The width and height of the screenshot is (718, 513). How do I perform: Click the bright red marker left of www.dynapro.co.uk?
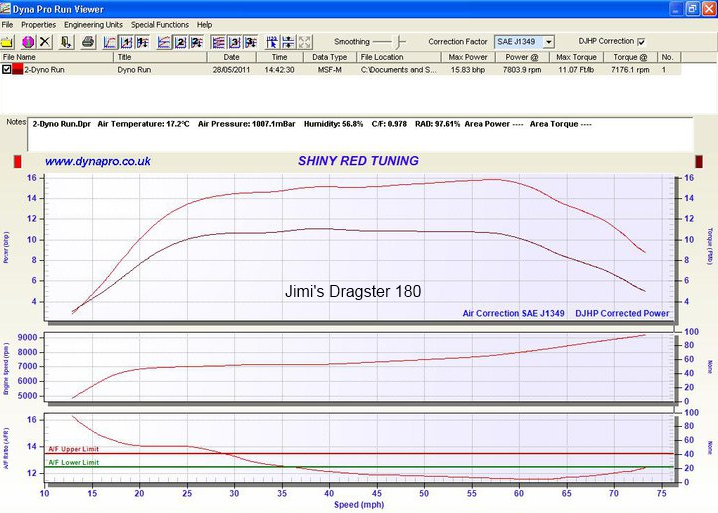pyautogui.click(x=17, y=162)
